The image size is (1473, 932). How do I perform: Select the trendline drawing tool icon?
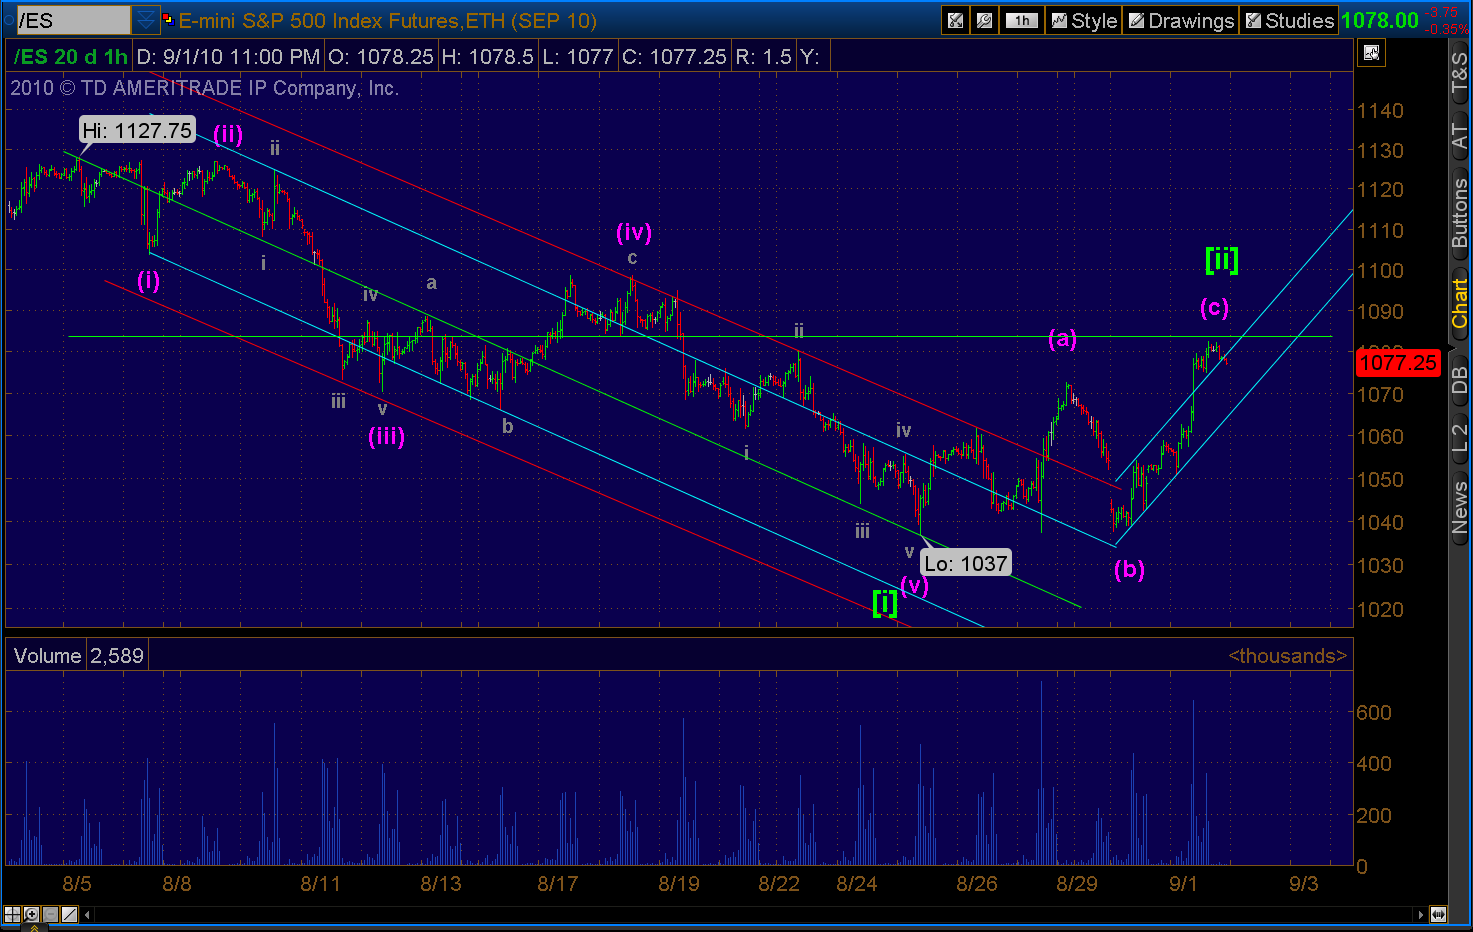point(69,914)
